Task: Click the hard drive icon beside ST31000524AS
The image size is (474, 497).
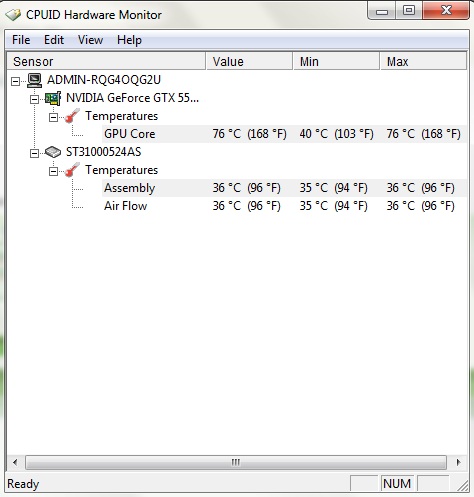Action: (x=53, y=152)
